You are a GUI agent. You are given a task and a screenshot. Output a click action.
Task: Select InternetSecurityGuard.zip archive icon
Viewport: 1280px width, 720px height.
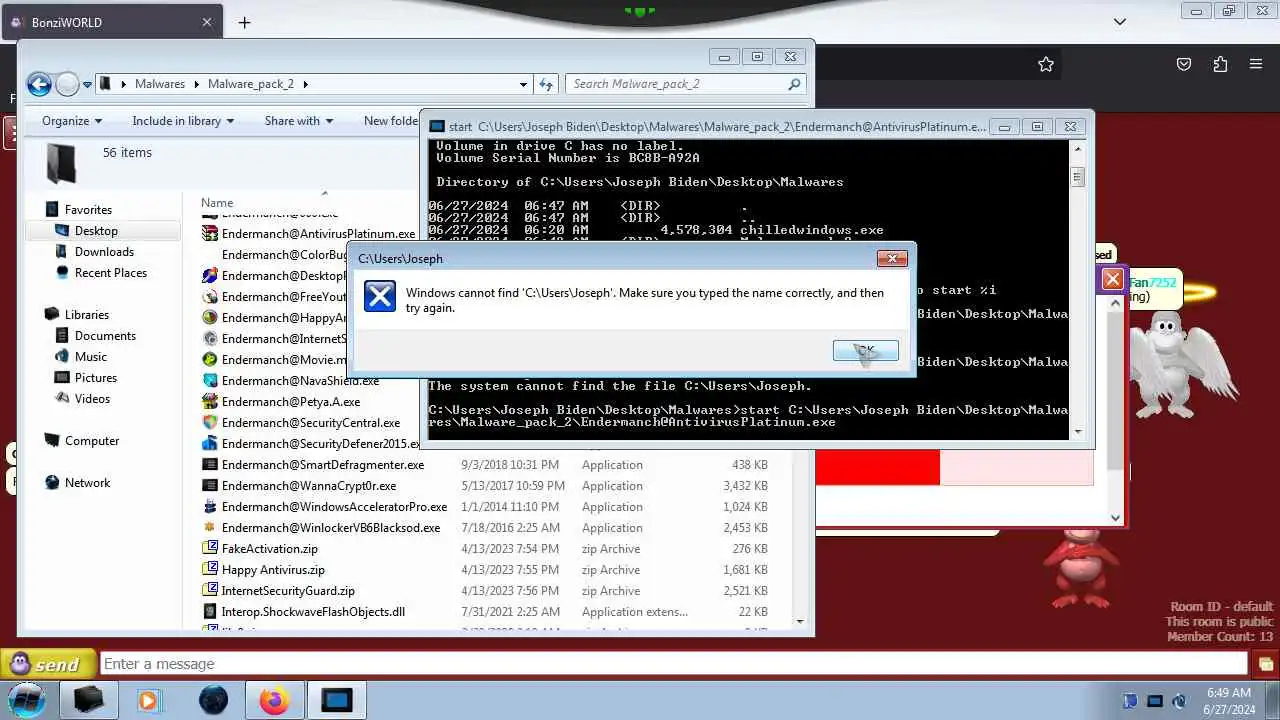tap(210, 590)
